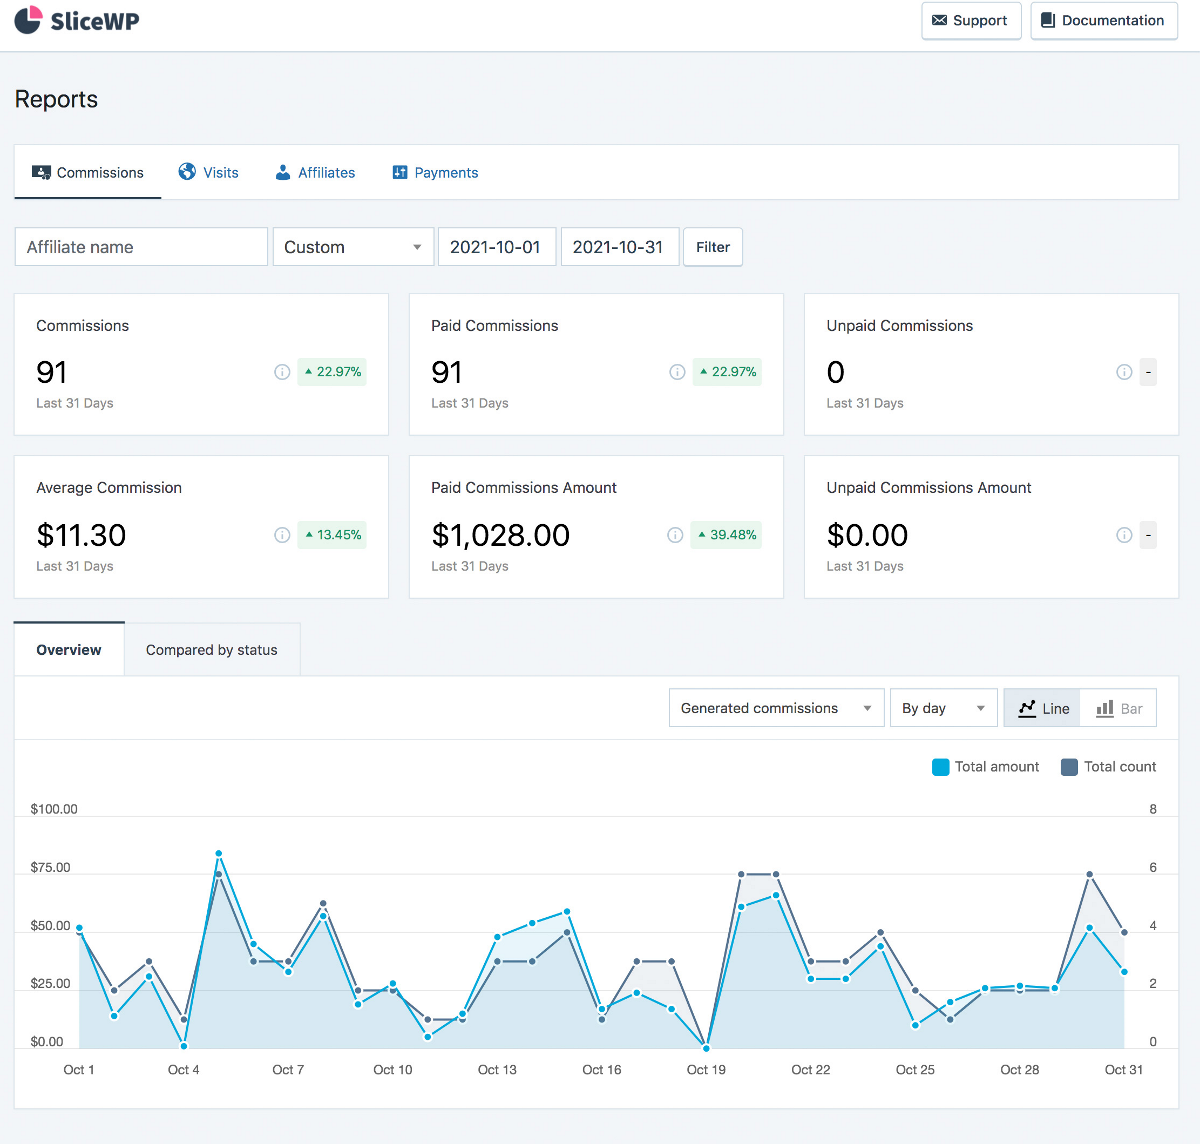Open the Custom date range dropdown
This screenshot has height=1144, width=1200.
point(353,247)
